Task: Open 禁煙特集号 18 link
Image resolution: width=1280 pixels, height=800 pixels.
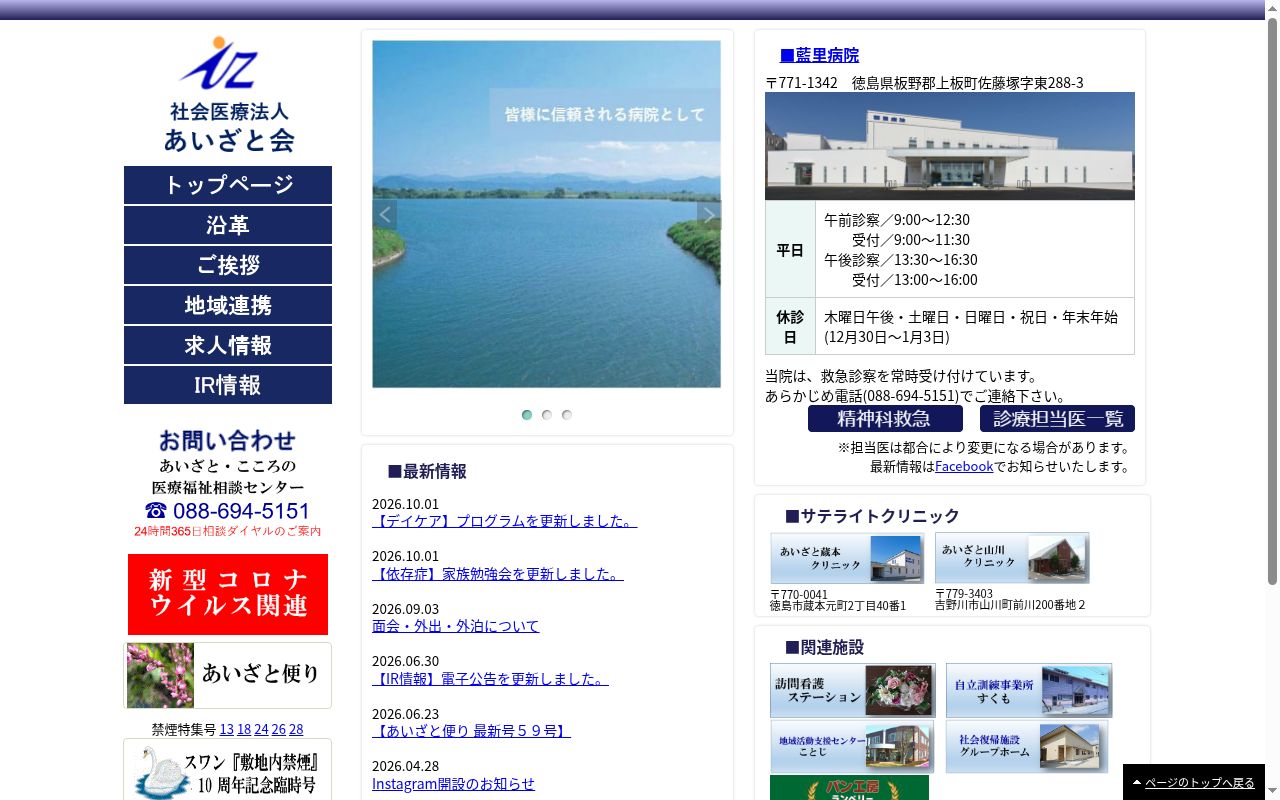Action: tap(244, 729)
